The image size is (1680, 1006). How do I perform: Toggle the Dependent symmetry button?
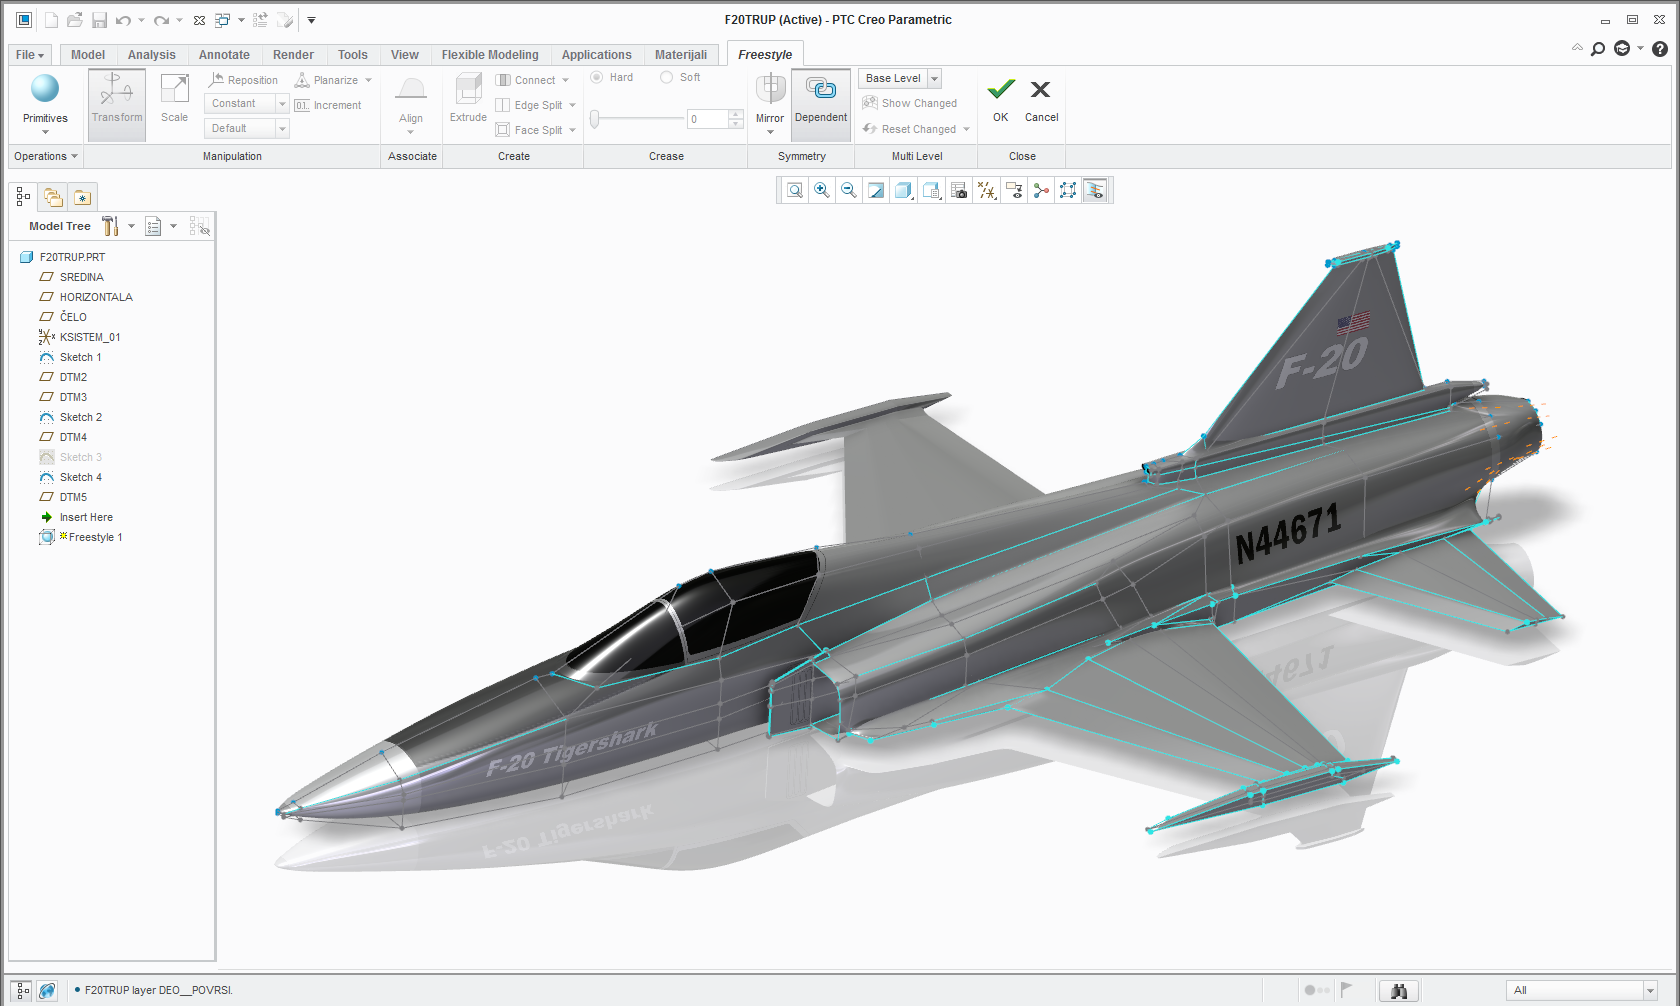821,104
